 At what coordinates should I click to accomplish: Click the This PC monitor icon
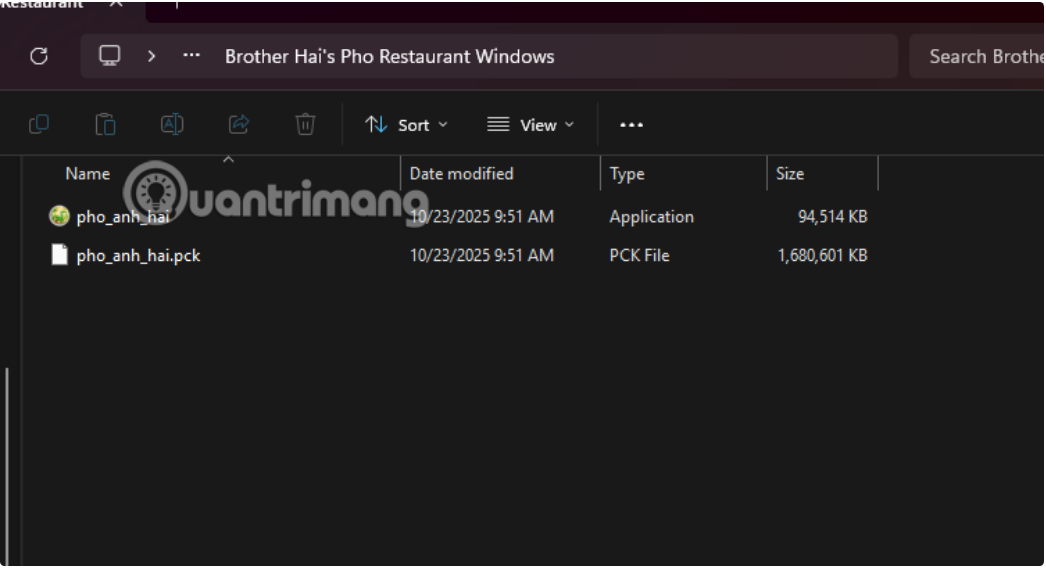[x=110, y=56]
